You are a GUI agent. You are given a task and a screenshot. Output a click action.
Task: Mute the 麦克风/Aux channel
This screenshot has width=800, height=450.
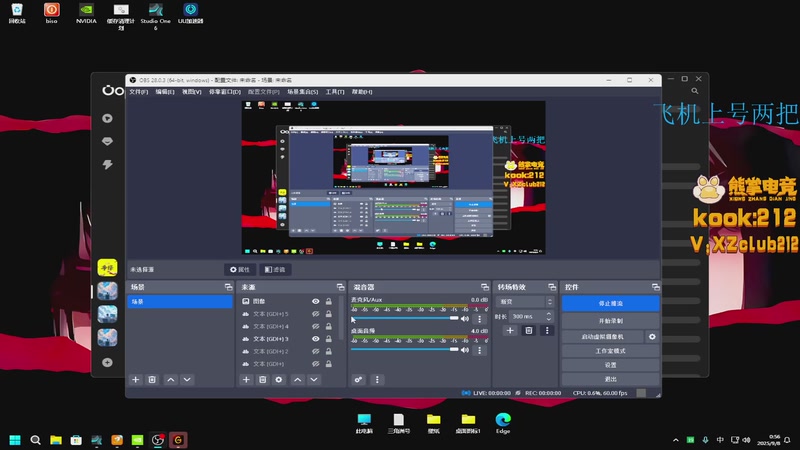click(x=465, y=319)
